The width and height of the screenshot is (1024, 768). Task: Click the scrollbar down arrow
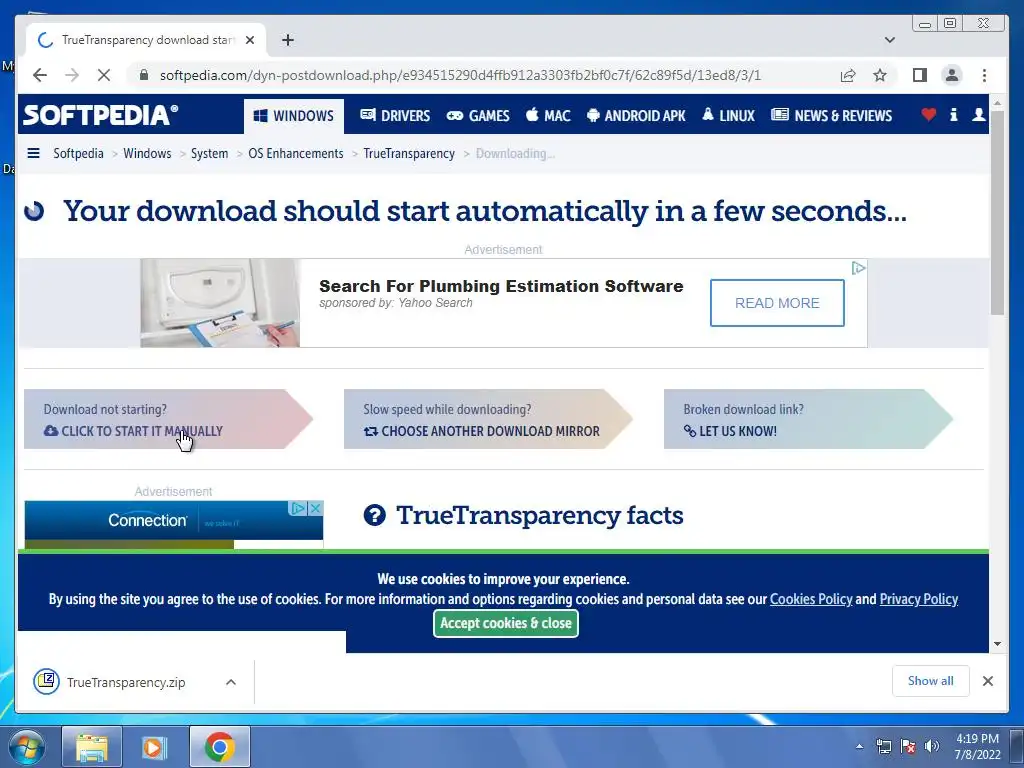(997, 644)
